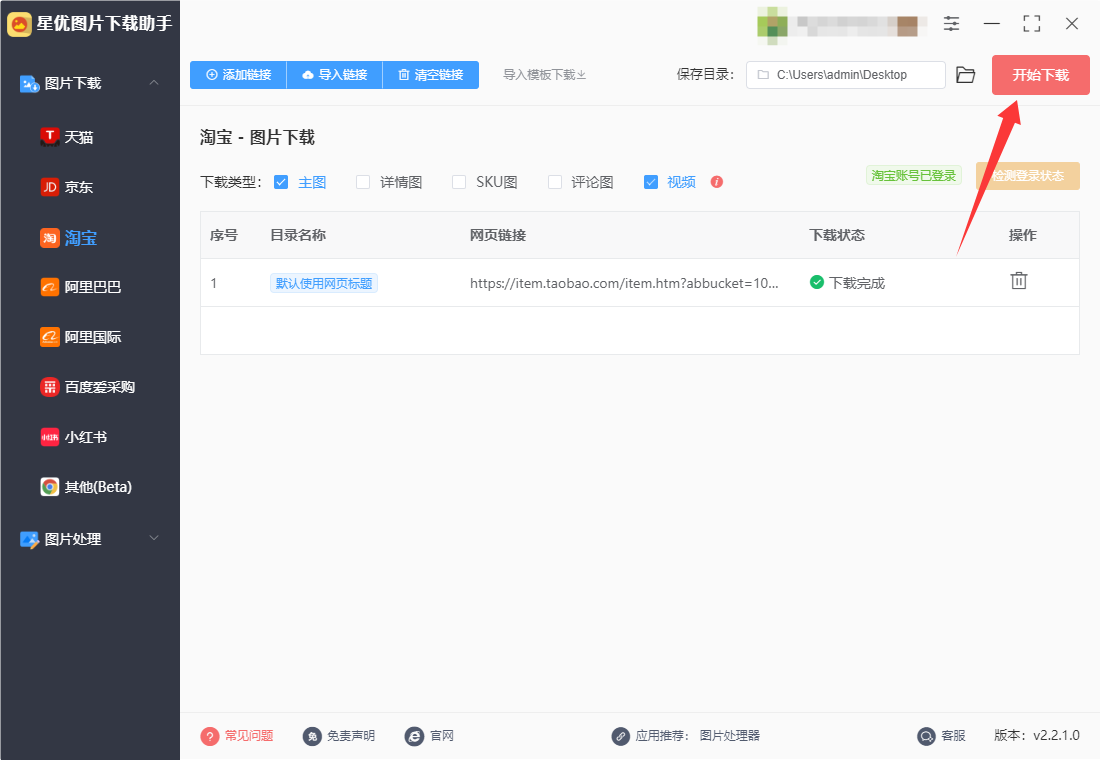
Task: Click the 图片处理 section icon
Action: (x=29, y=539)
